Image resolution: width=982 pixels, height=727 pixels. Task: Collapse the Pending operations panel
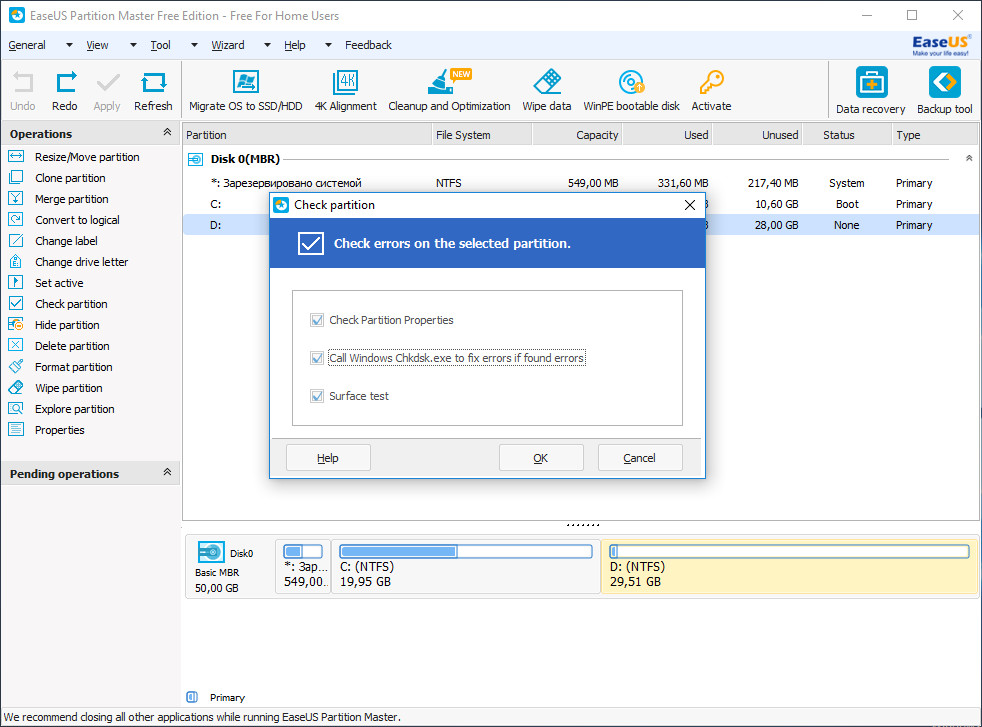pos(167,472)
